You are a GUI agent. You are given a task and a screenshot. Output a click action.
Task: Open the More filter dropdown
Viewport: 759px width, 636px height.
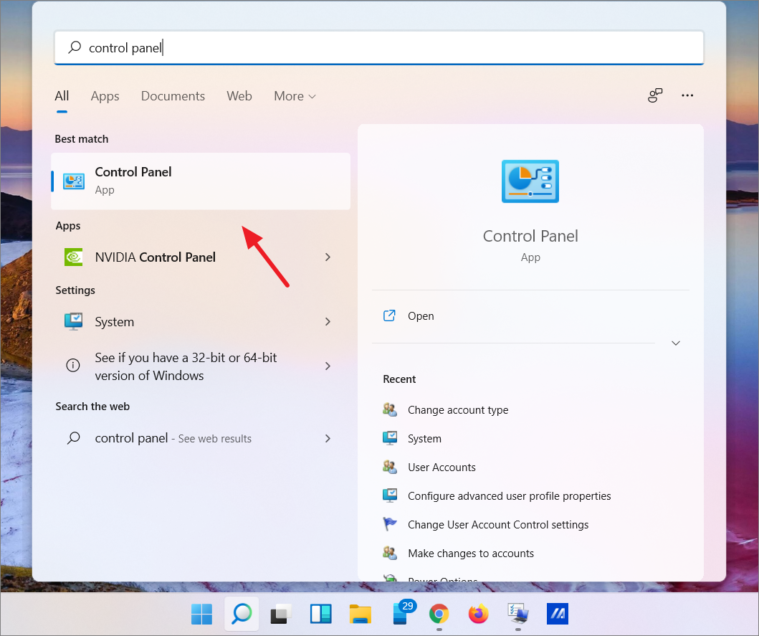[295, 96]
